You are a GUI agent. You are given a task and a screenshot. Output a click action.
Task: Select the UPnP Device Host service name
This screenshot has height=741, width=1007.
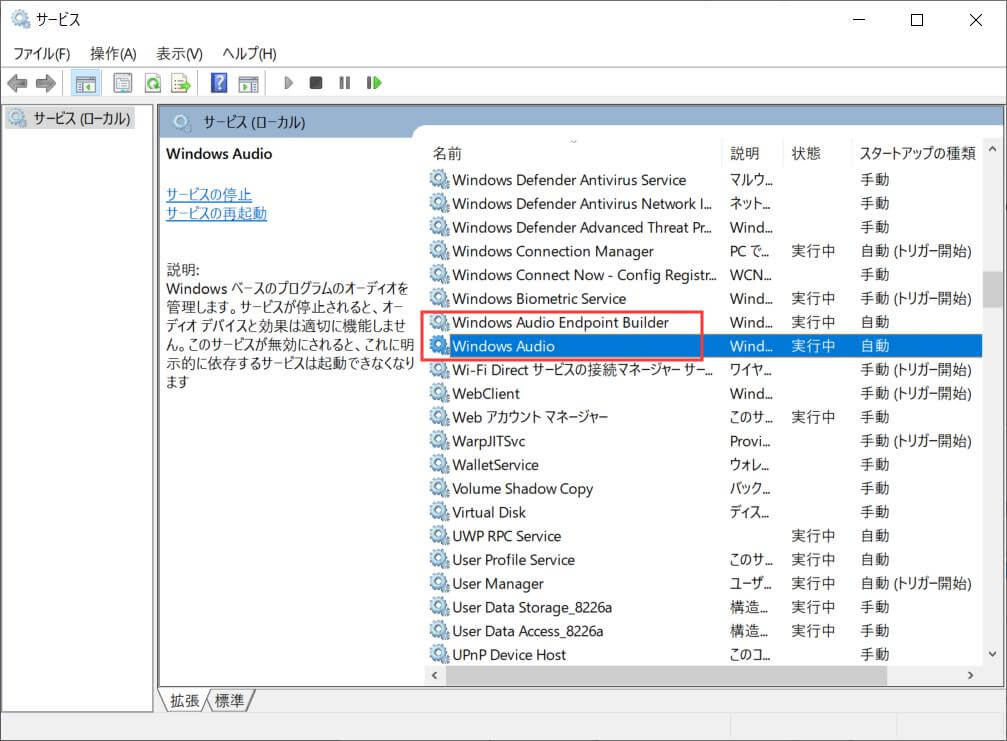click(x=509, y=655)
